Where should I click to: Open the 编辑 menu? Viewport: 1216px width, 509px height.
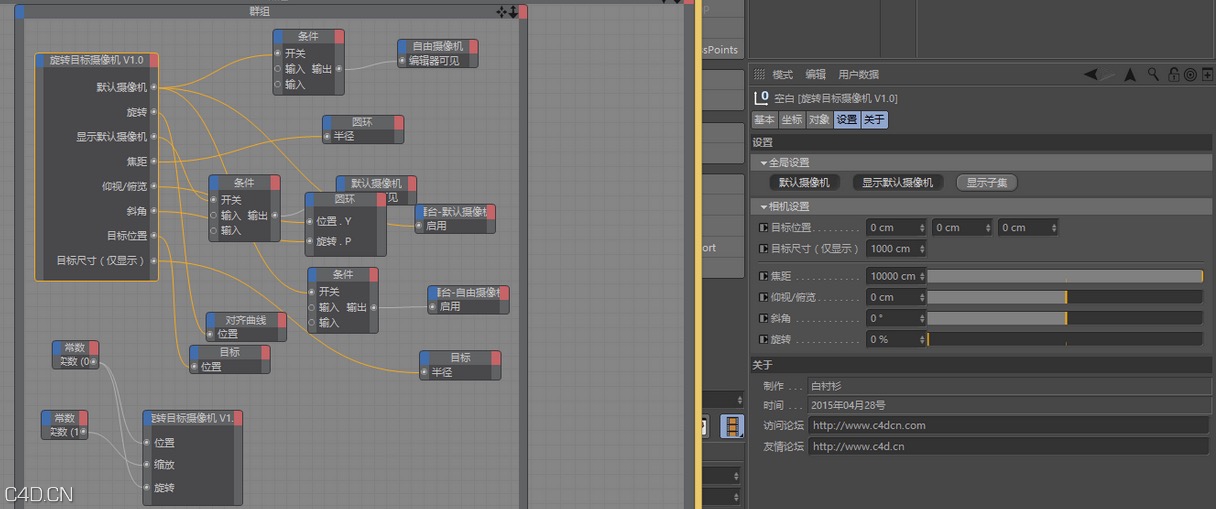[816, 75]
